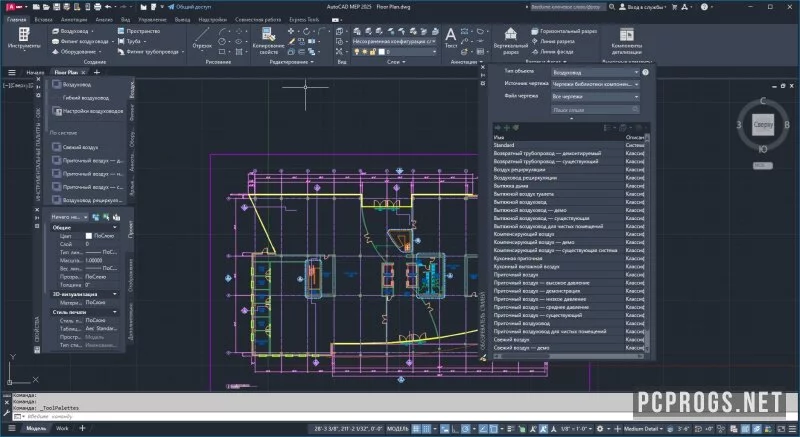Toggle dynamic input in status bar
Screen dimensions: 800x437
pos(445,429)
